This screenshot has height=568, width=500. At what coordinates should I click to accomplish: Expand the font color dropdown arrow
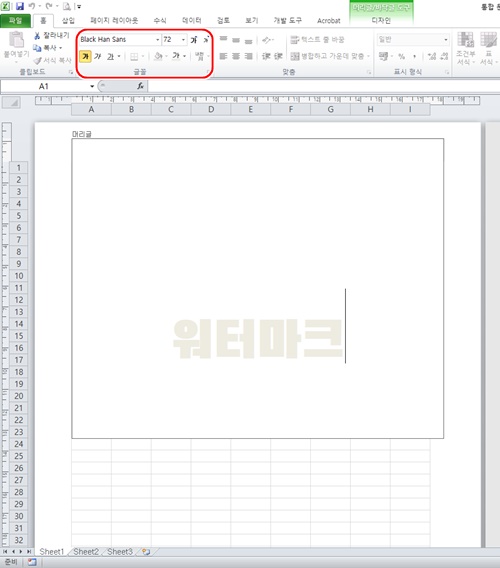185,56
